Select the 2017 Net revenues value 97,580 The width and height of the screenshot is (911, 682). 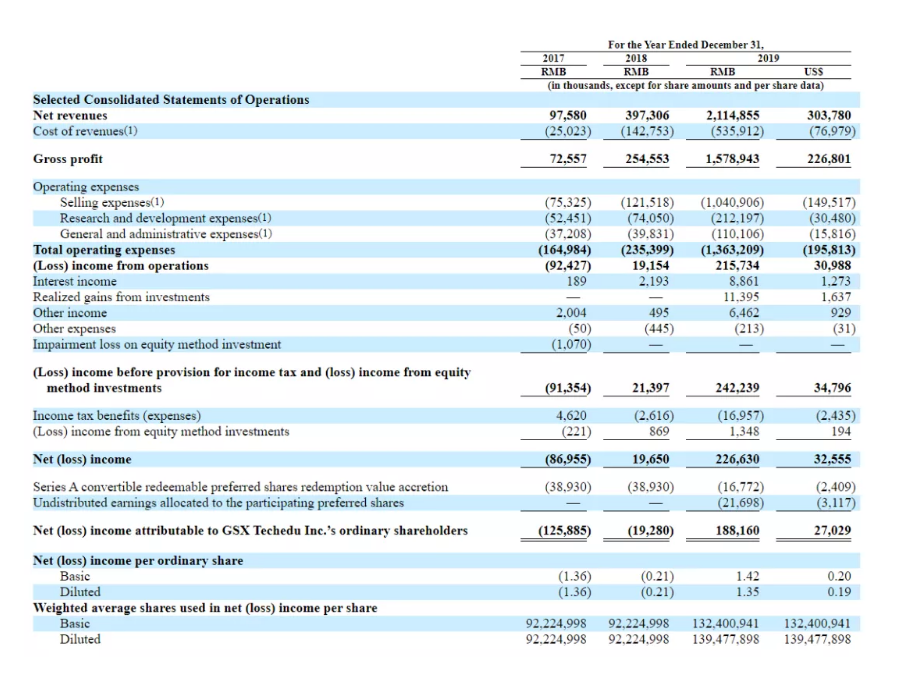click(568, 116)
